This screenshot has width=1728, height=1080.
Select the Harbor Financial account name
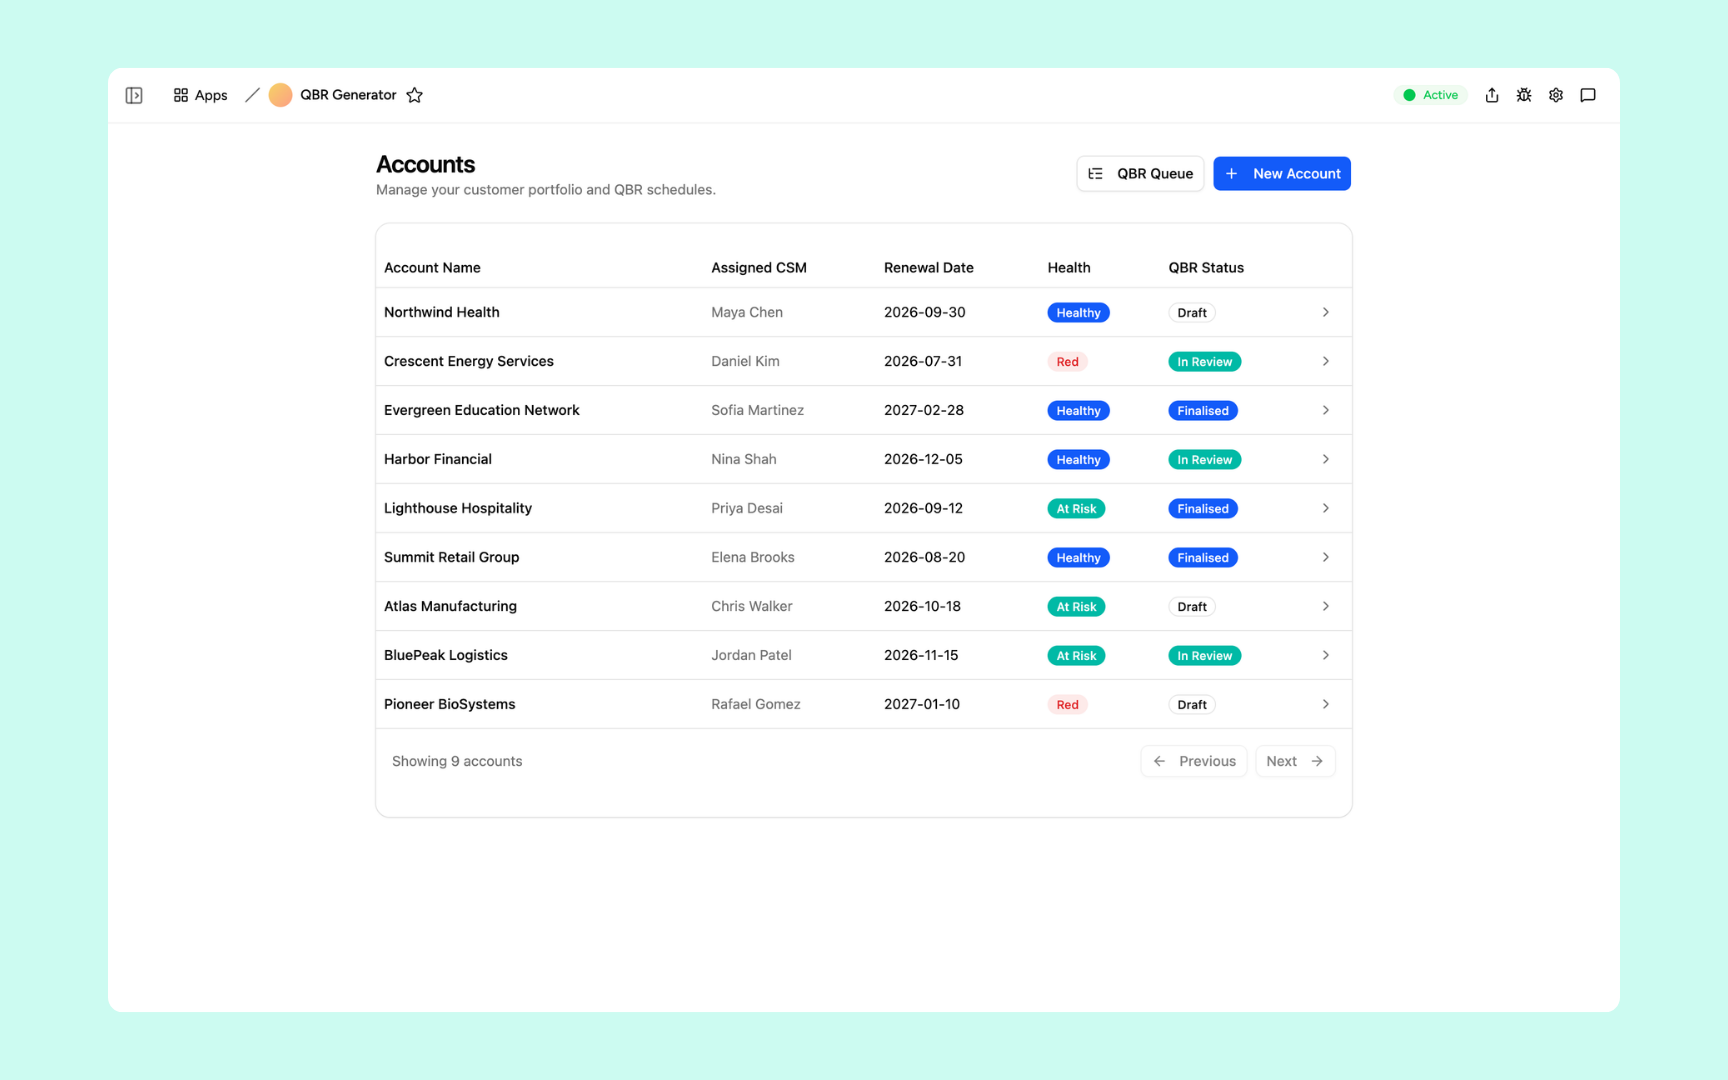point(438,459)
